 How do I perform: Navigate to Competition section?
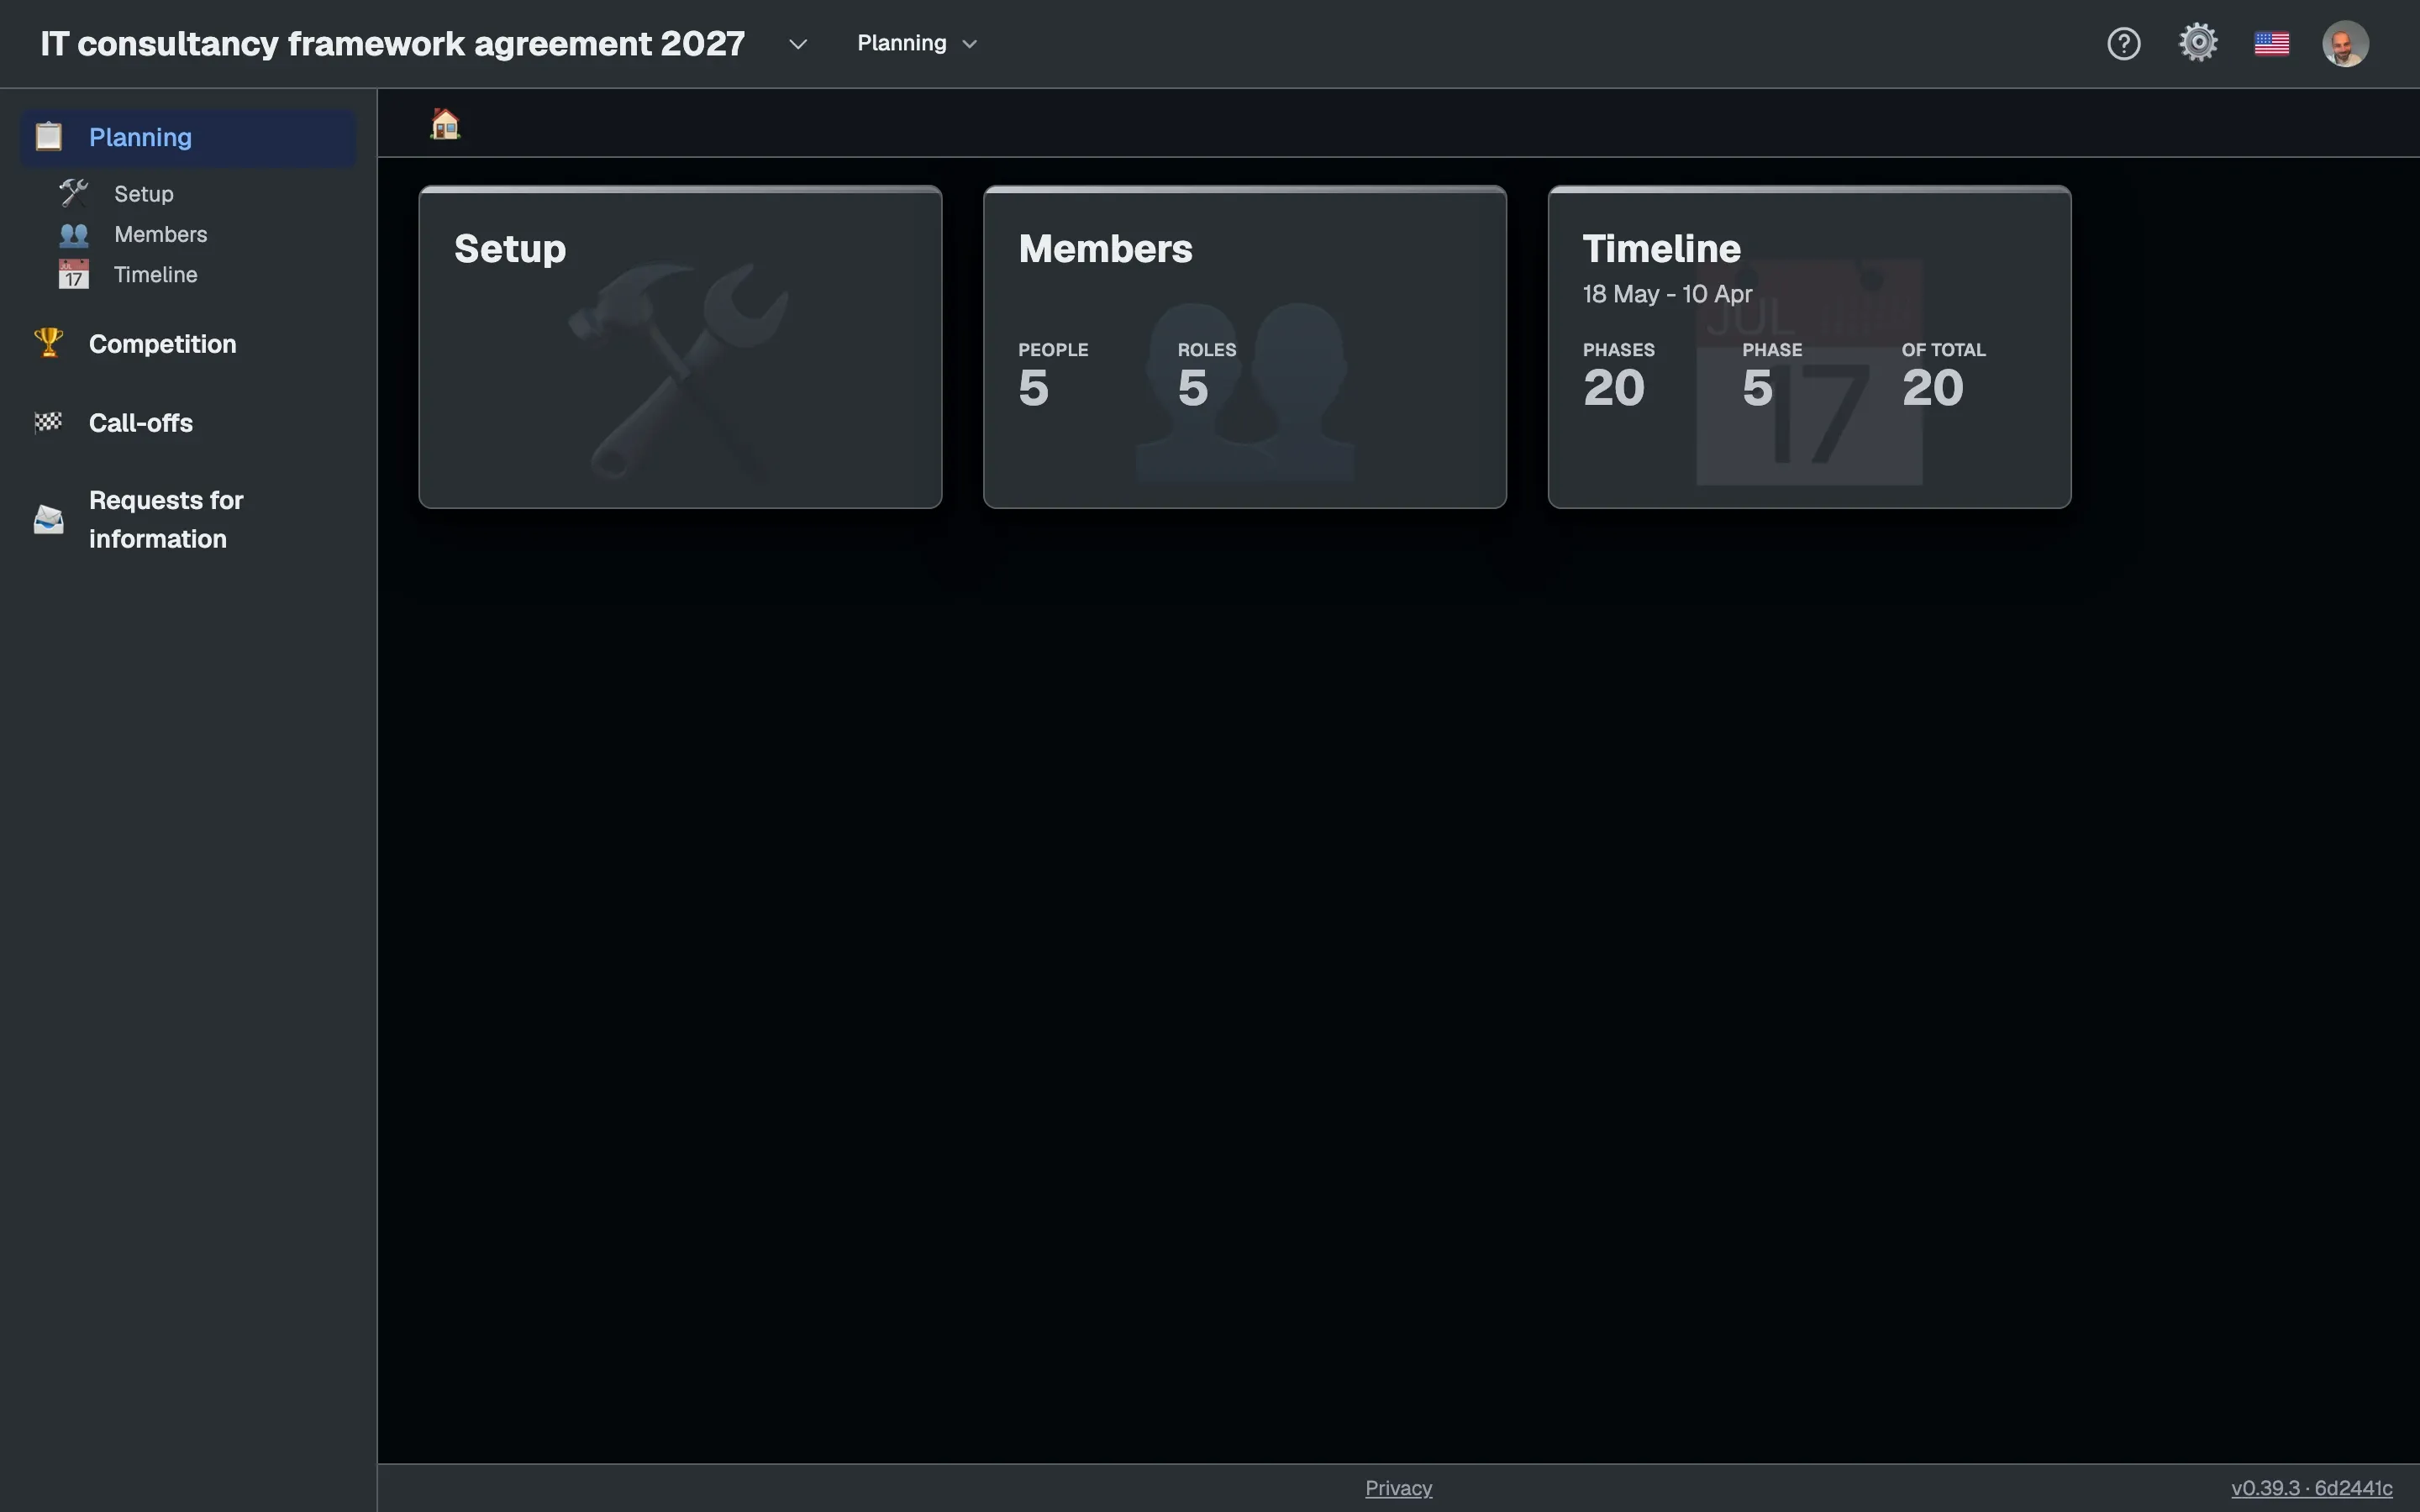(x=162, y=343)
